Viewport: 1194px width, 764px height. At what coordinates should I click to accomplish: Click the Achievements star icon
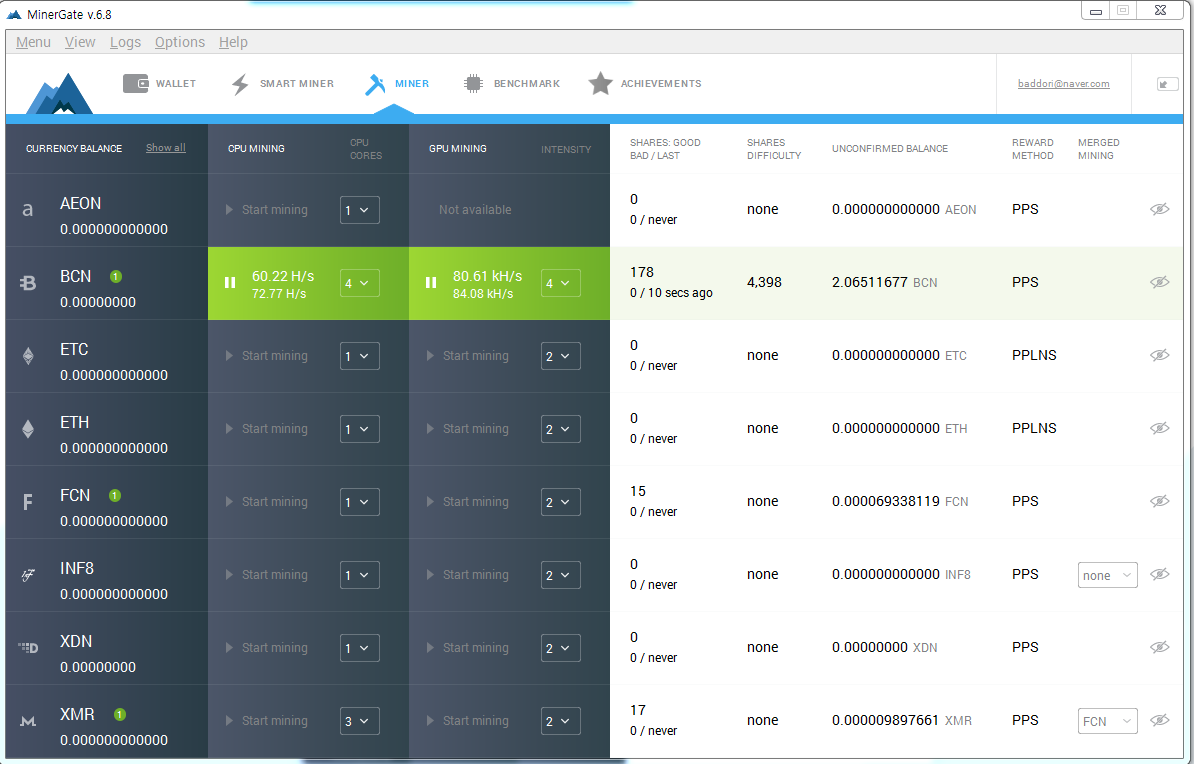click(x=600, y=83)
